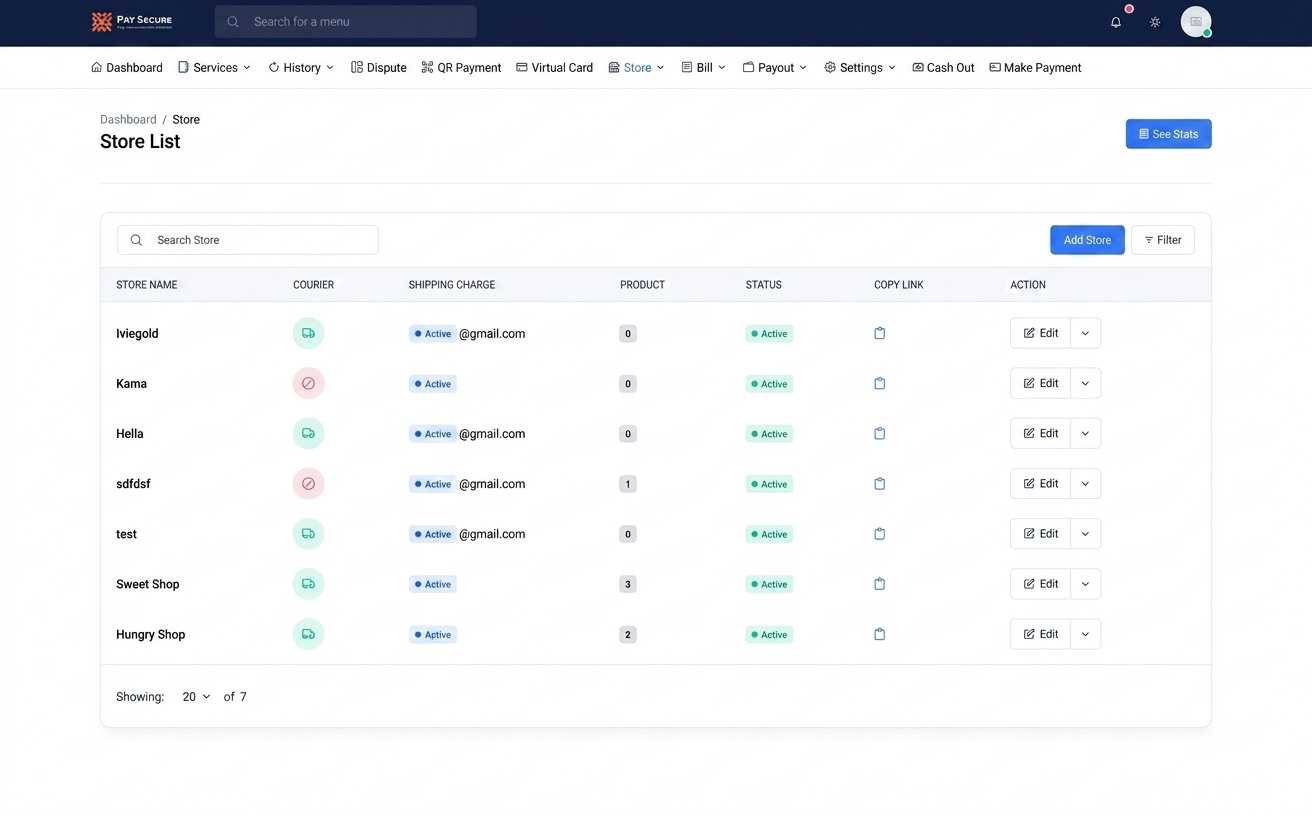Viewport: 1312px width, 816px height.
Task: Copy the store link for Hella
Action: 880,433
